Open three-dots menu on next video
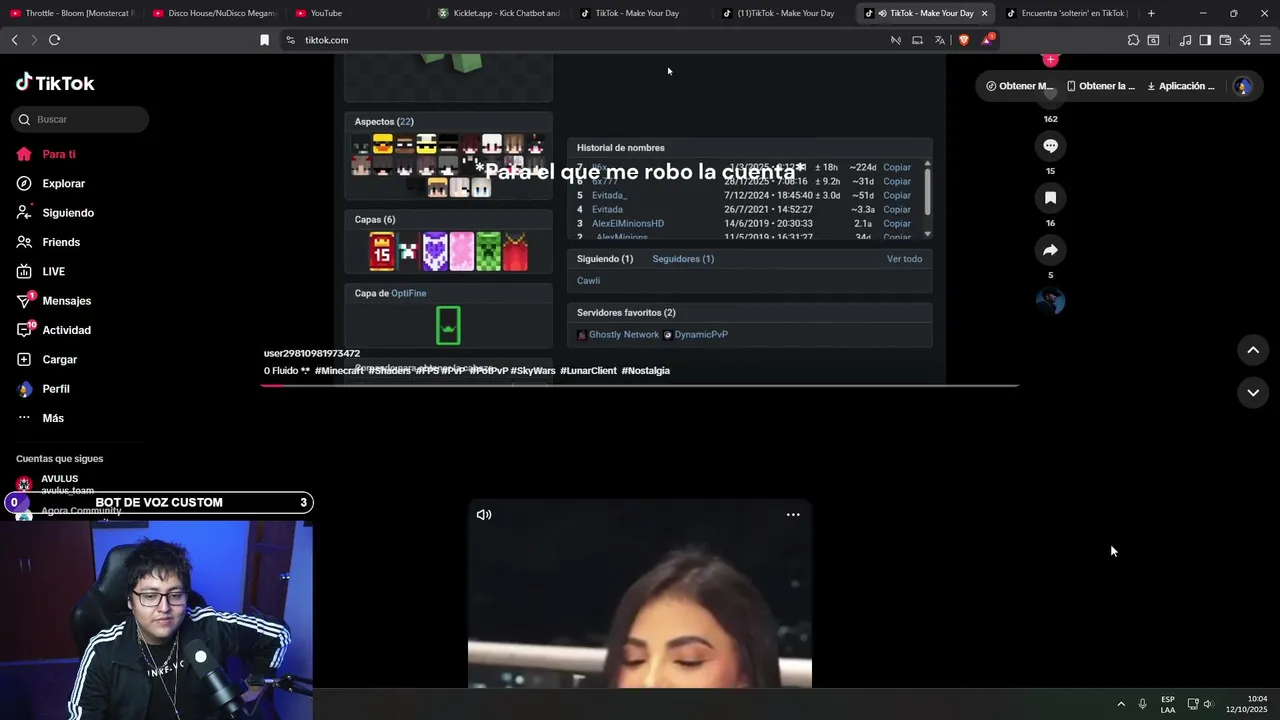The width and height of the screenshot is (1280, 720). coord(793,515)
